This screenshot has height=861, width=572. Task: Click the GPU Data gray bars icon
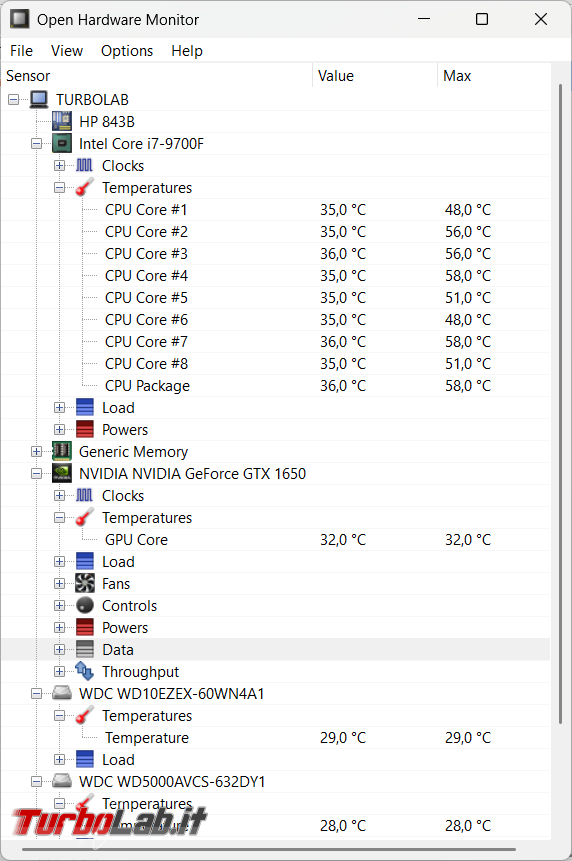click(x=85, y=649)
